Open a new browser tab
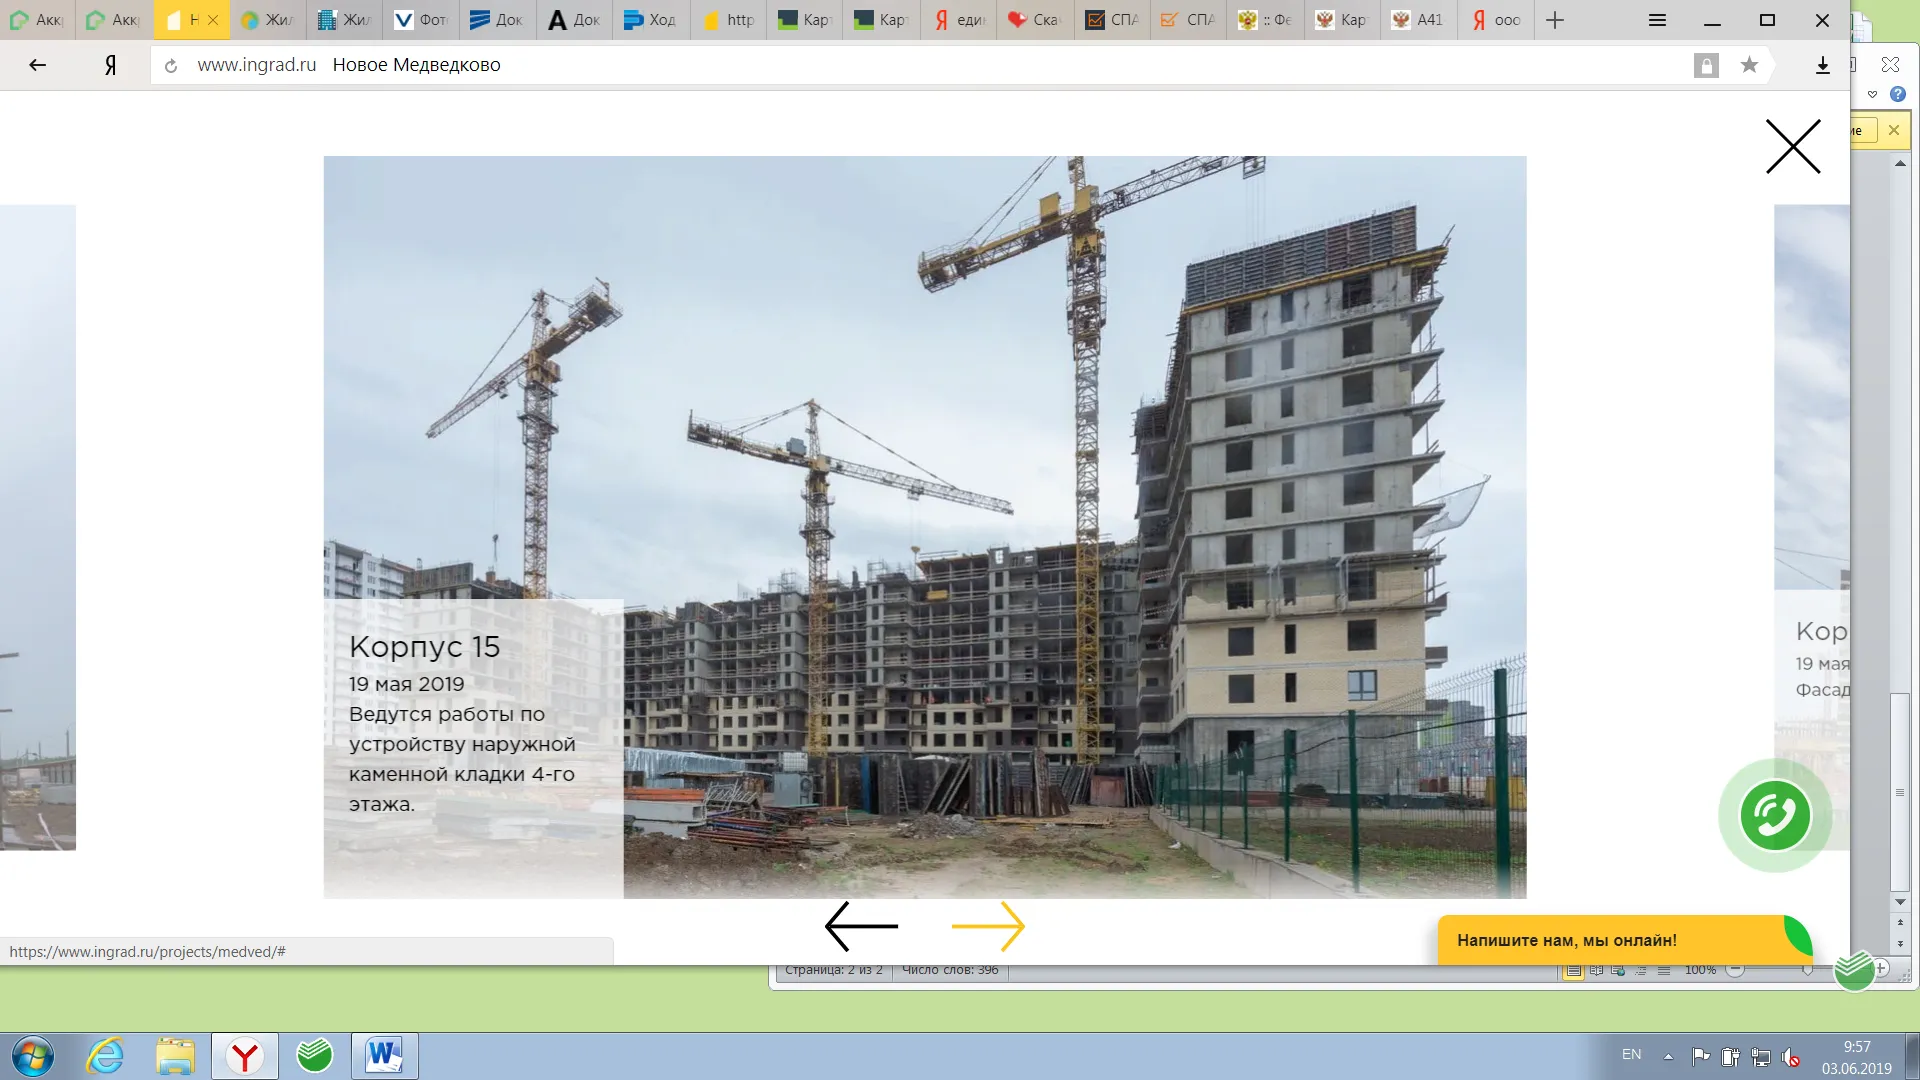The width and height of the screenshot is (1920, 1080). click(1554, 20)
